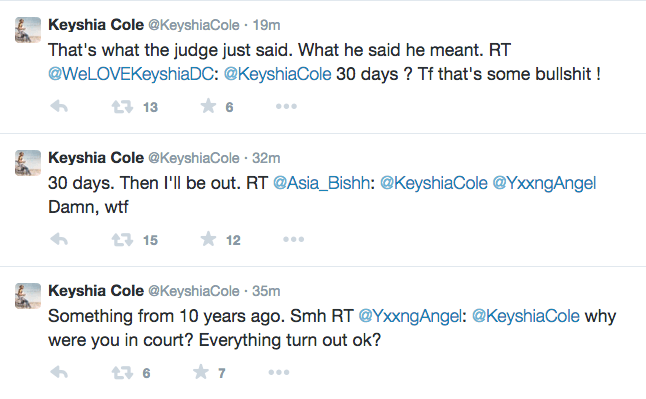Retweet the tweet with 15 retweets
The height and width of the screenshot is (399, 646).
pos(122,239)
